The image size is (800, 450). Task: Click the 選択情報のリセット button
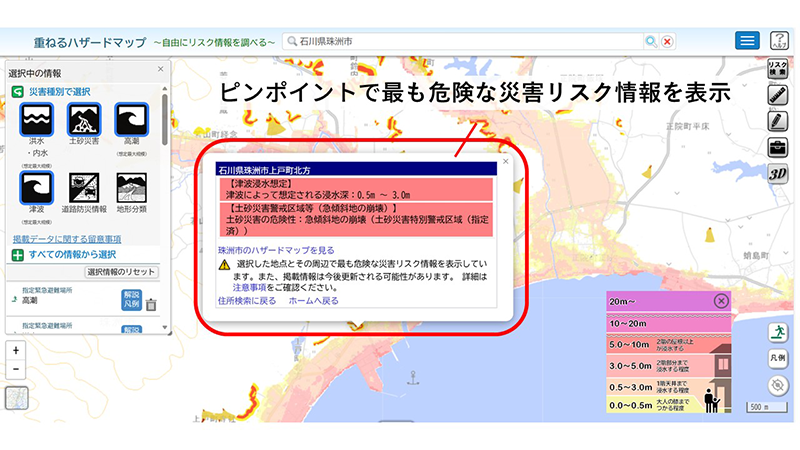121,272
